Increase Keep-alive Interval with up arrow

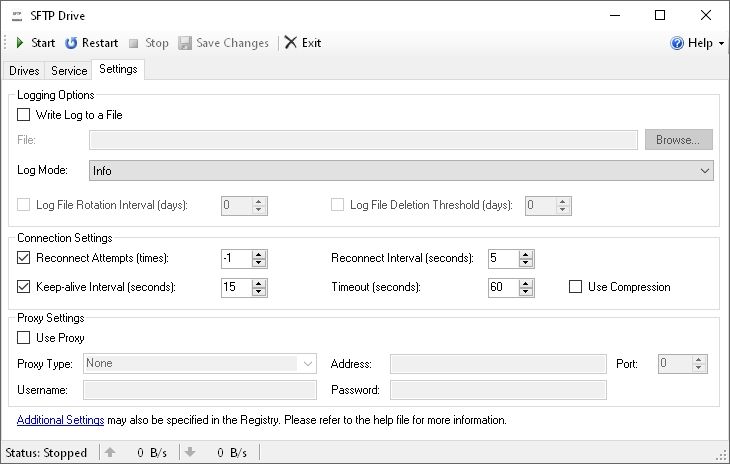[x=259, y=283]
